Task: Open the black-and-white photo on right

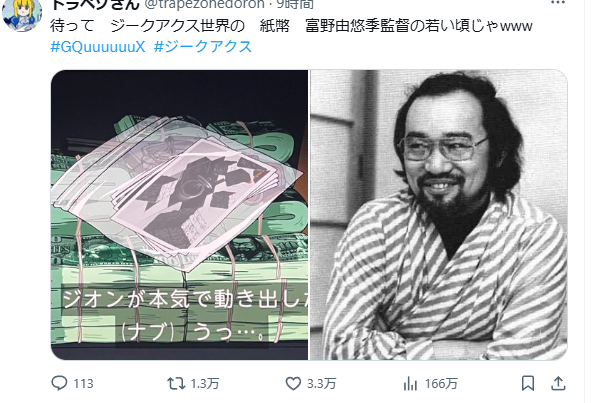Action: point(439,215)
